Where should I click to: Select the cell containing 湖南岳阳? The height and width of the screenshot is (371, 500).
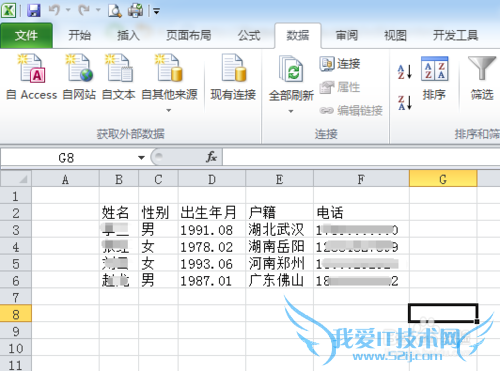click(279, 247)
